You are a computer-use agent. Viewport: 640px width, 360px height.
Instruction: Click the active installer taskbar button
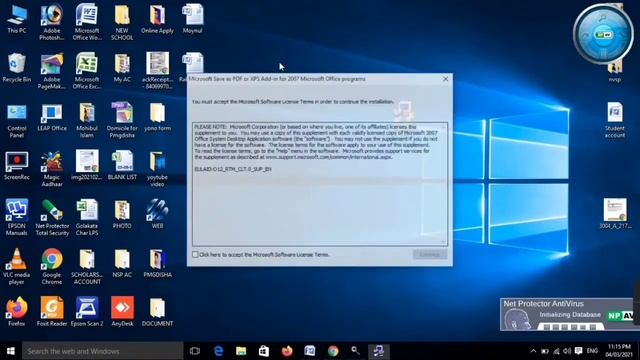coord(379,351)
